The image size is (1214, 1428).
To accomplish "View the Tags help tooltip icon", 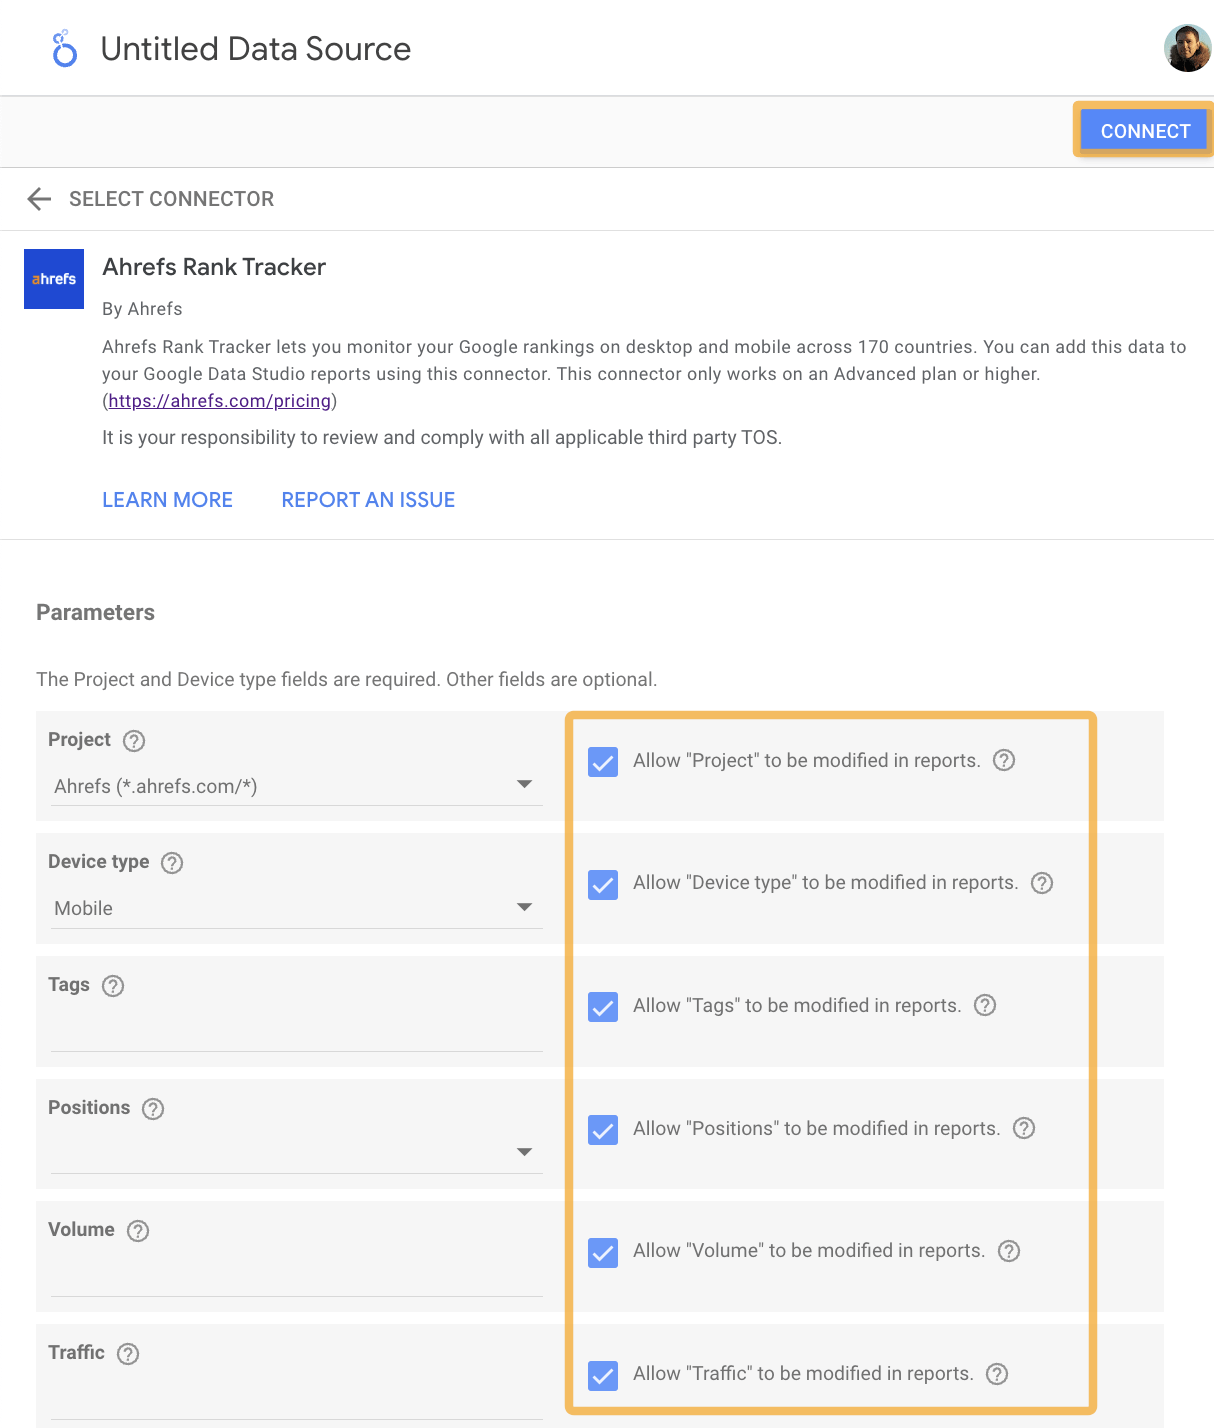I will click(x=112, y=985).
